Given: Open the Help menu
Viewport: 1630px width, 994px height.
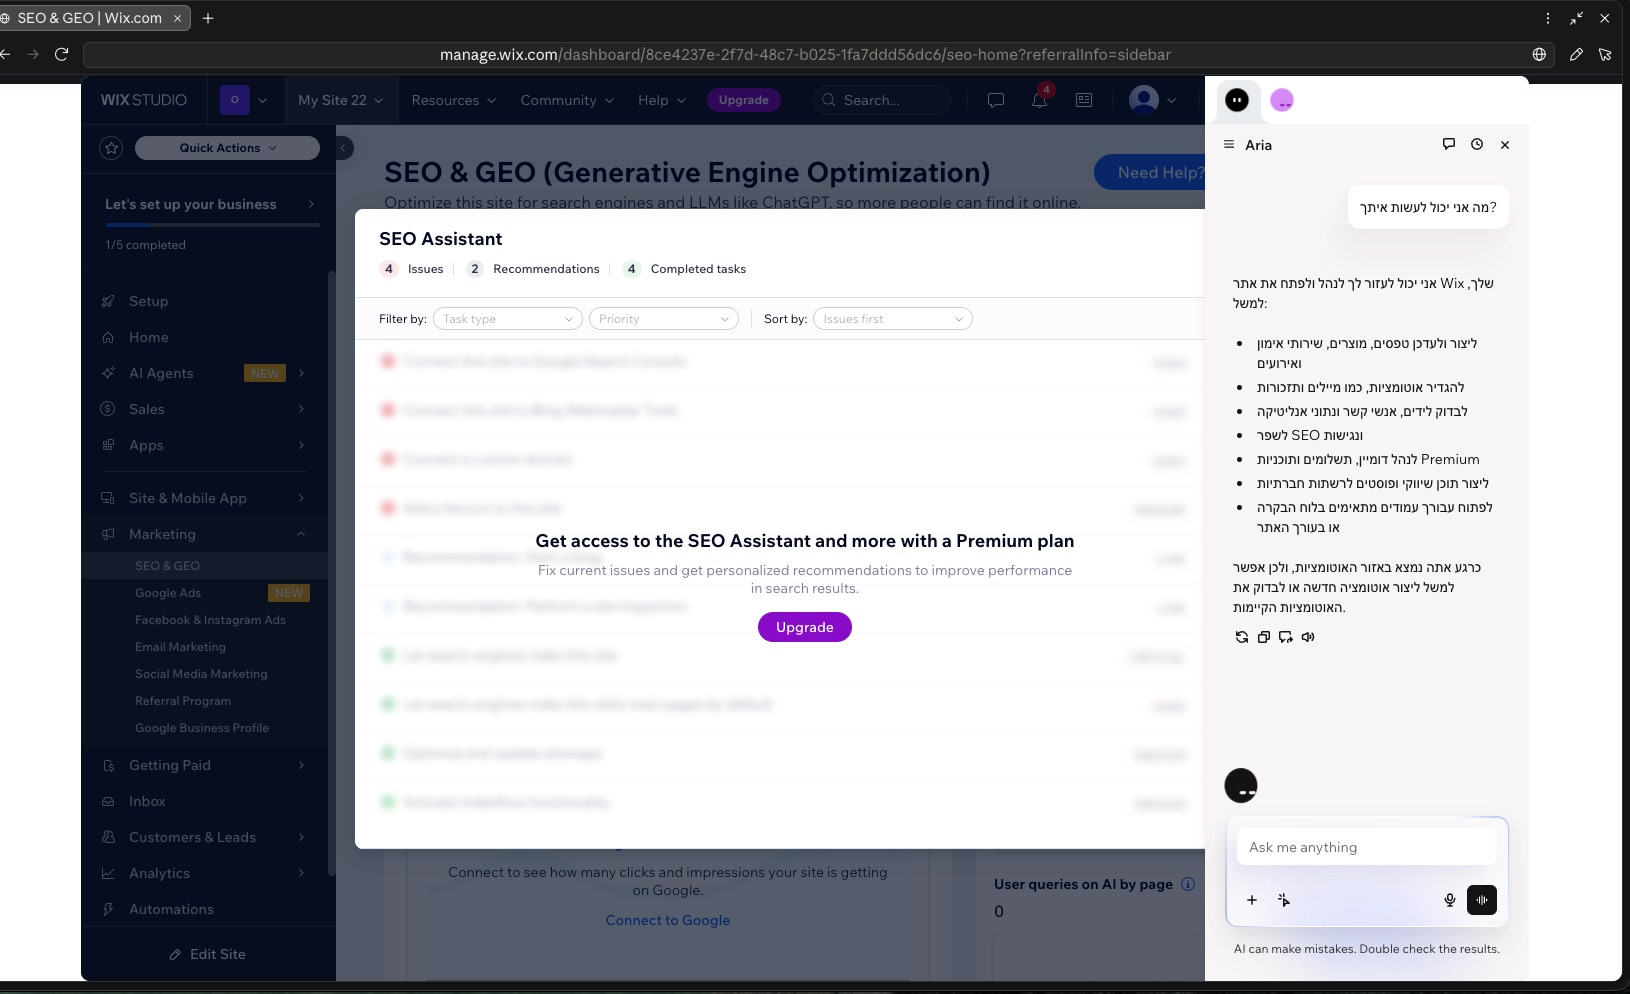Looking at the screenshot, I should coord(662,100).
